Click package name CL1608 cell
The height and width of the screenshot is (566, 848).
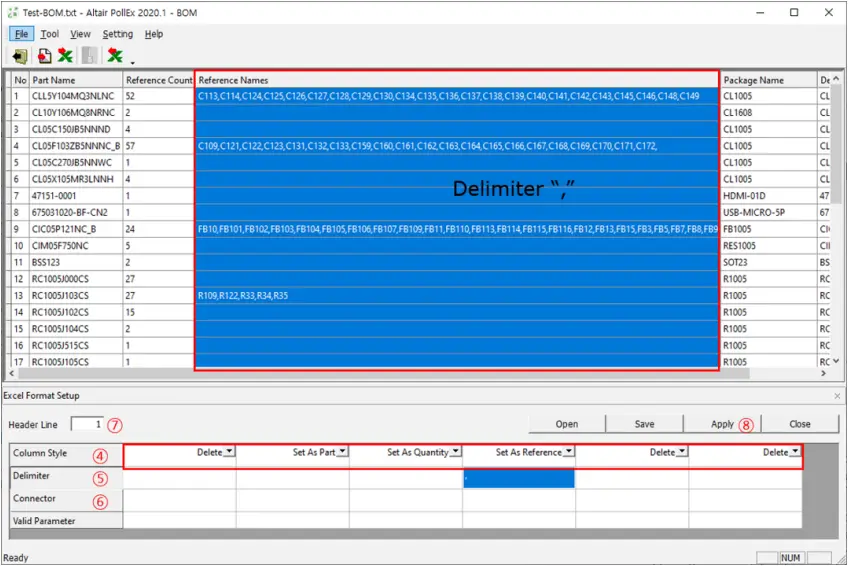[768, 113]
